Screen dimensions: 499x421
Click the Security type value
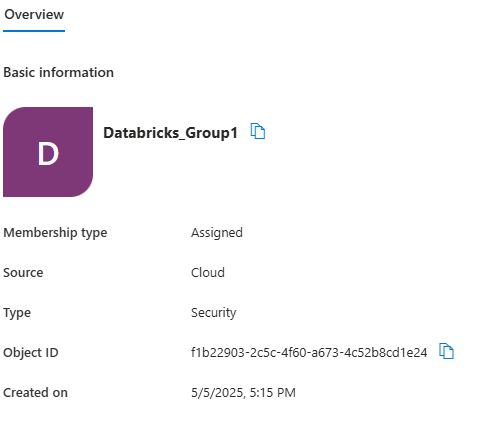pyautogui.click(x=214, y=313)
